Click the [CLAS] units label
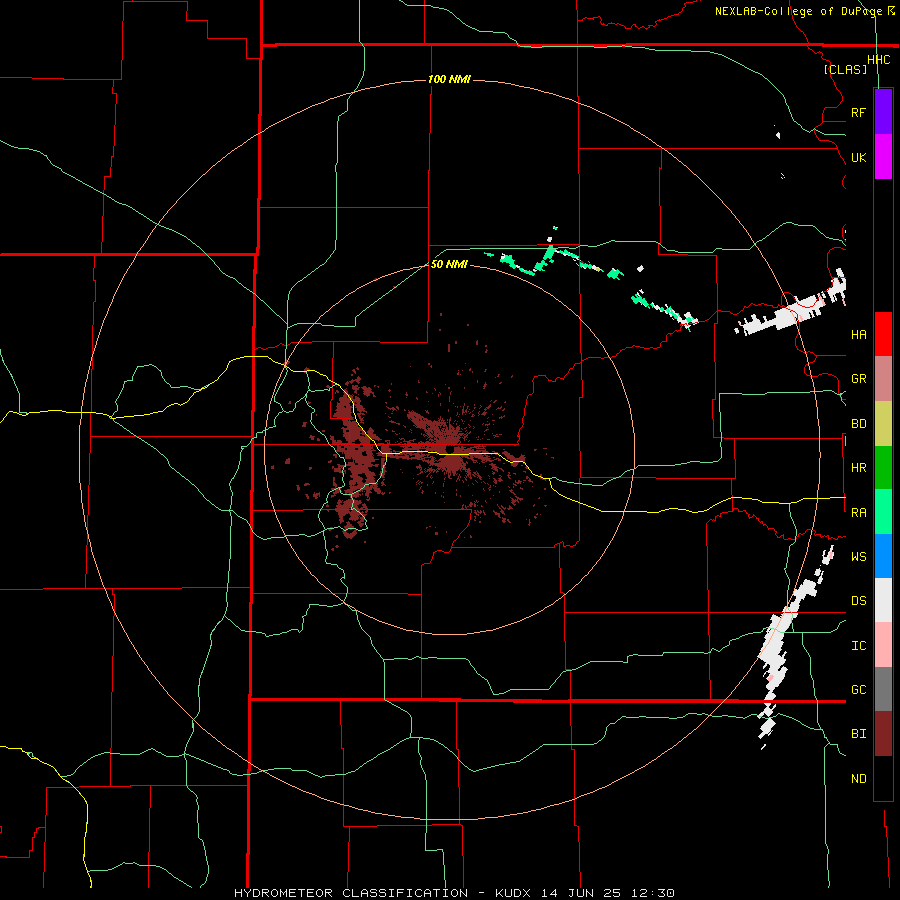The width and height of the screenshot is (900, 900). pos(845,69)
